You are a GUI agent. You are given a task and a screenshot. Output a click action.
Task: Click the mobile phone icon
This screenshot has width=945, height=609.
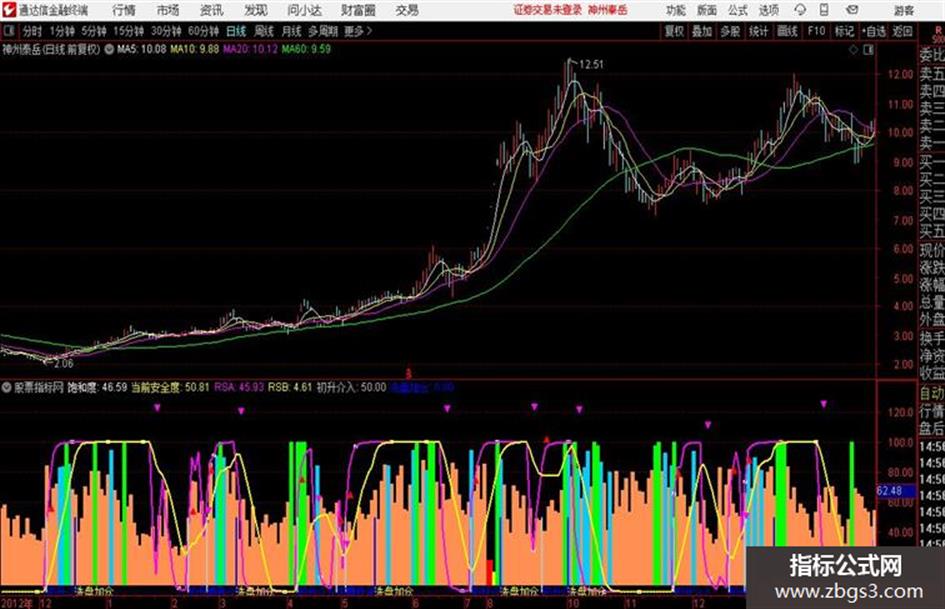click(x=824, y=10)
